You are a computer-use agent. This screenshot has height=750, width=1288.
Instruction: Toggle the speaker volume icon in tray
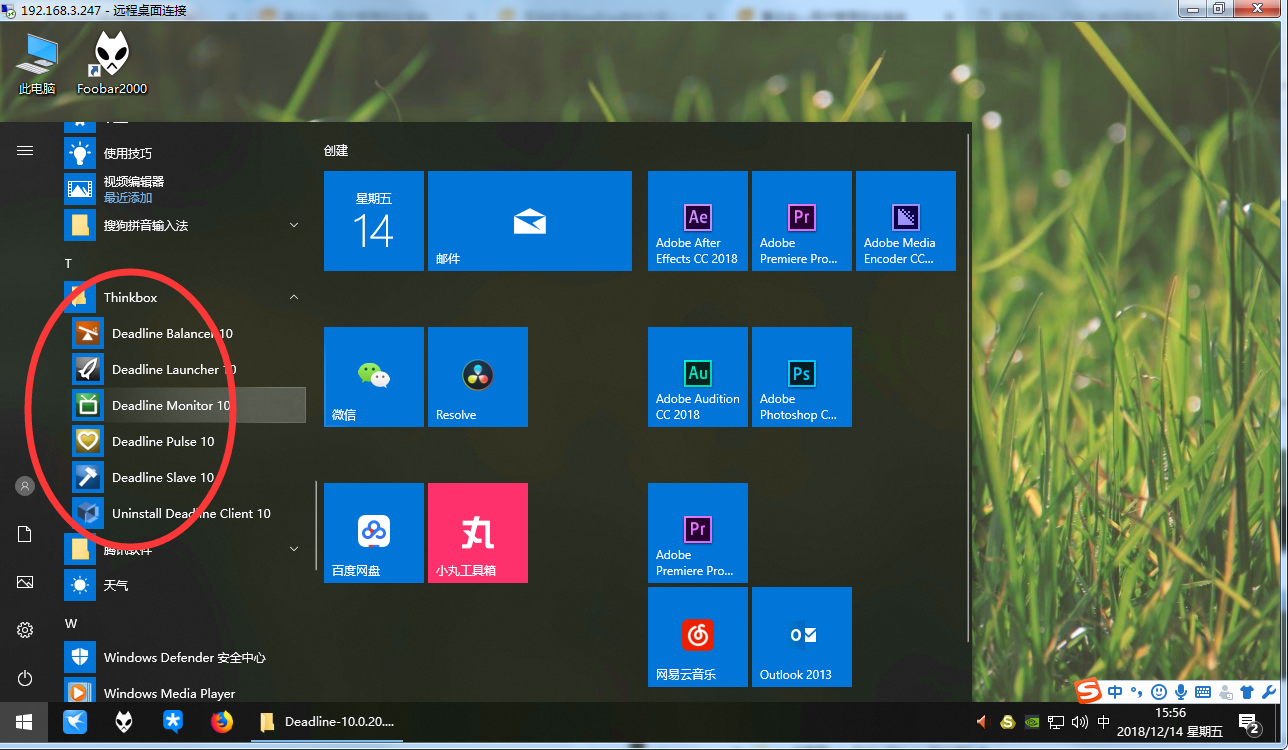pos(1079,722)
